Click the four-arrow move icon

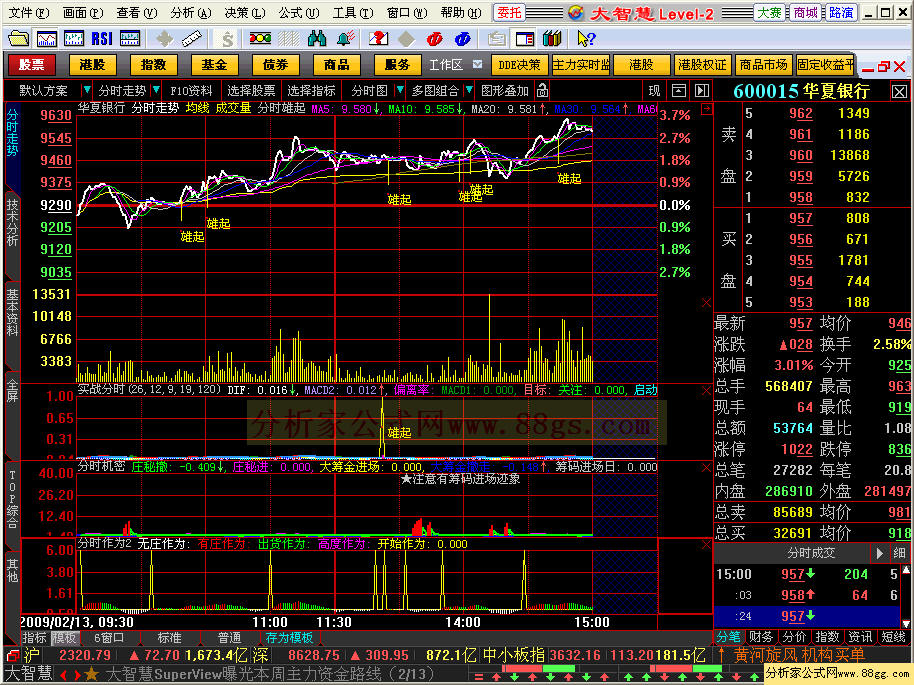click(164, 39)
